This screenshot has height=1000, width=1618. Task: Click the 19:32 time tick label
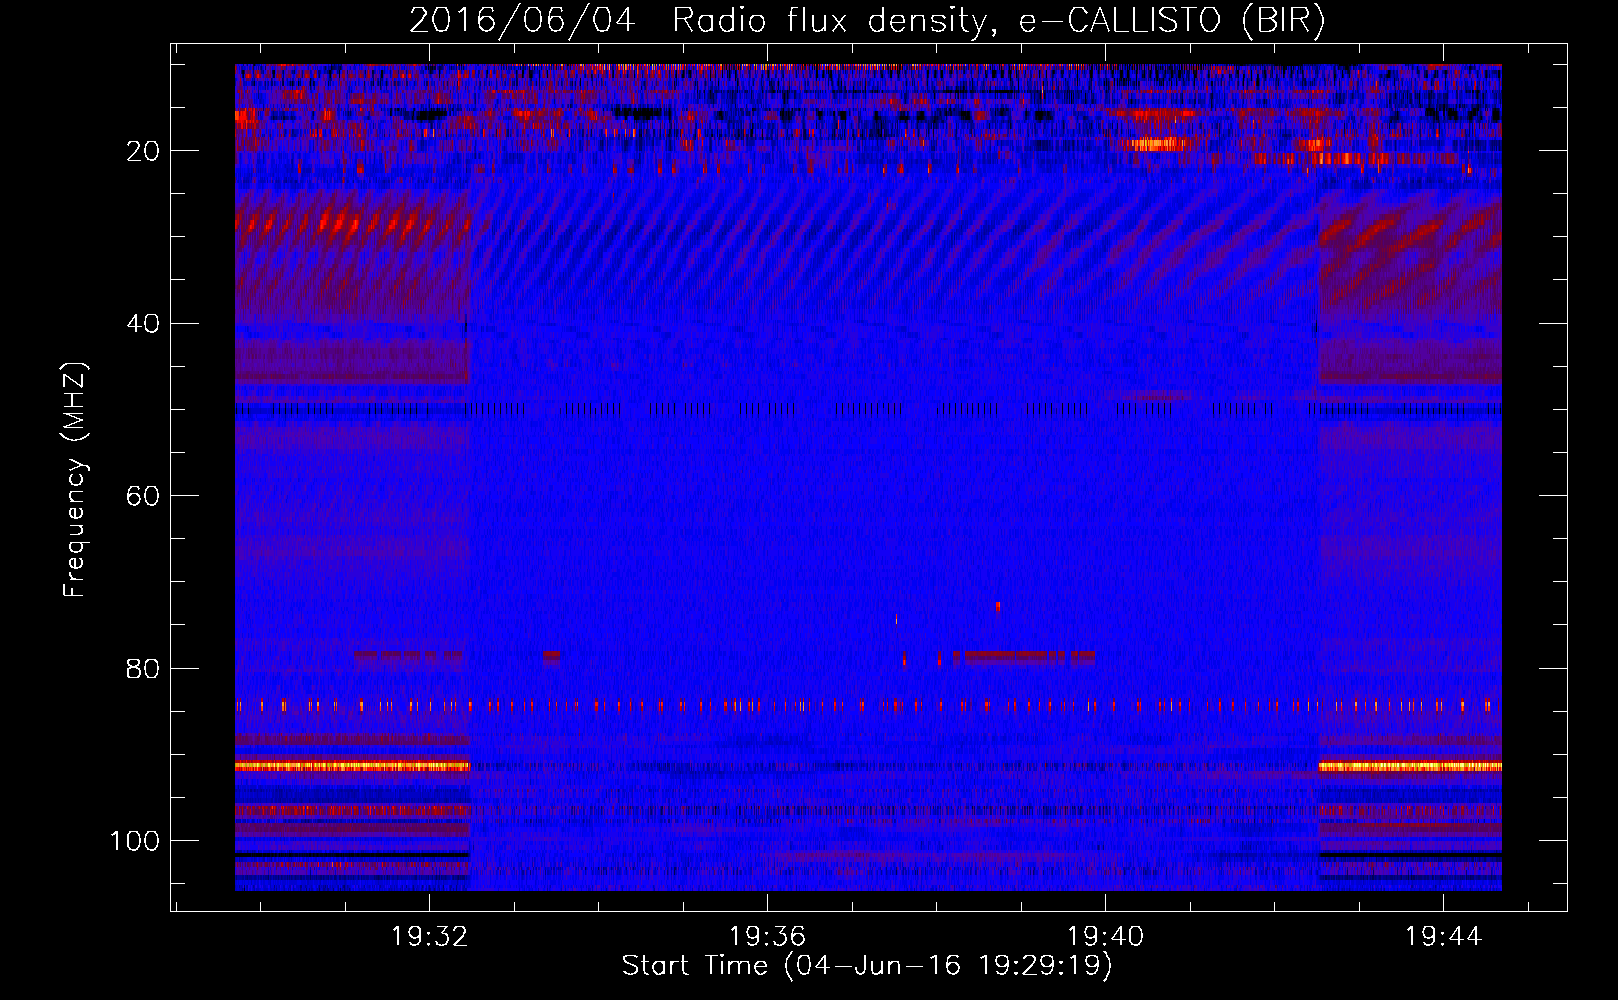click(x=429, y=936)
